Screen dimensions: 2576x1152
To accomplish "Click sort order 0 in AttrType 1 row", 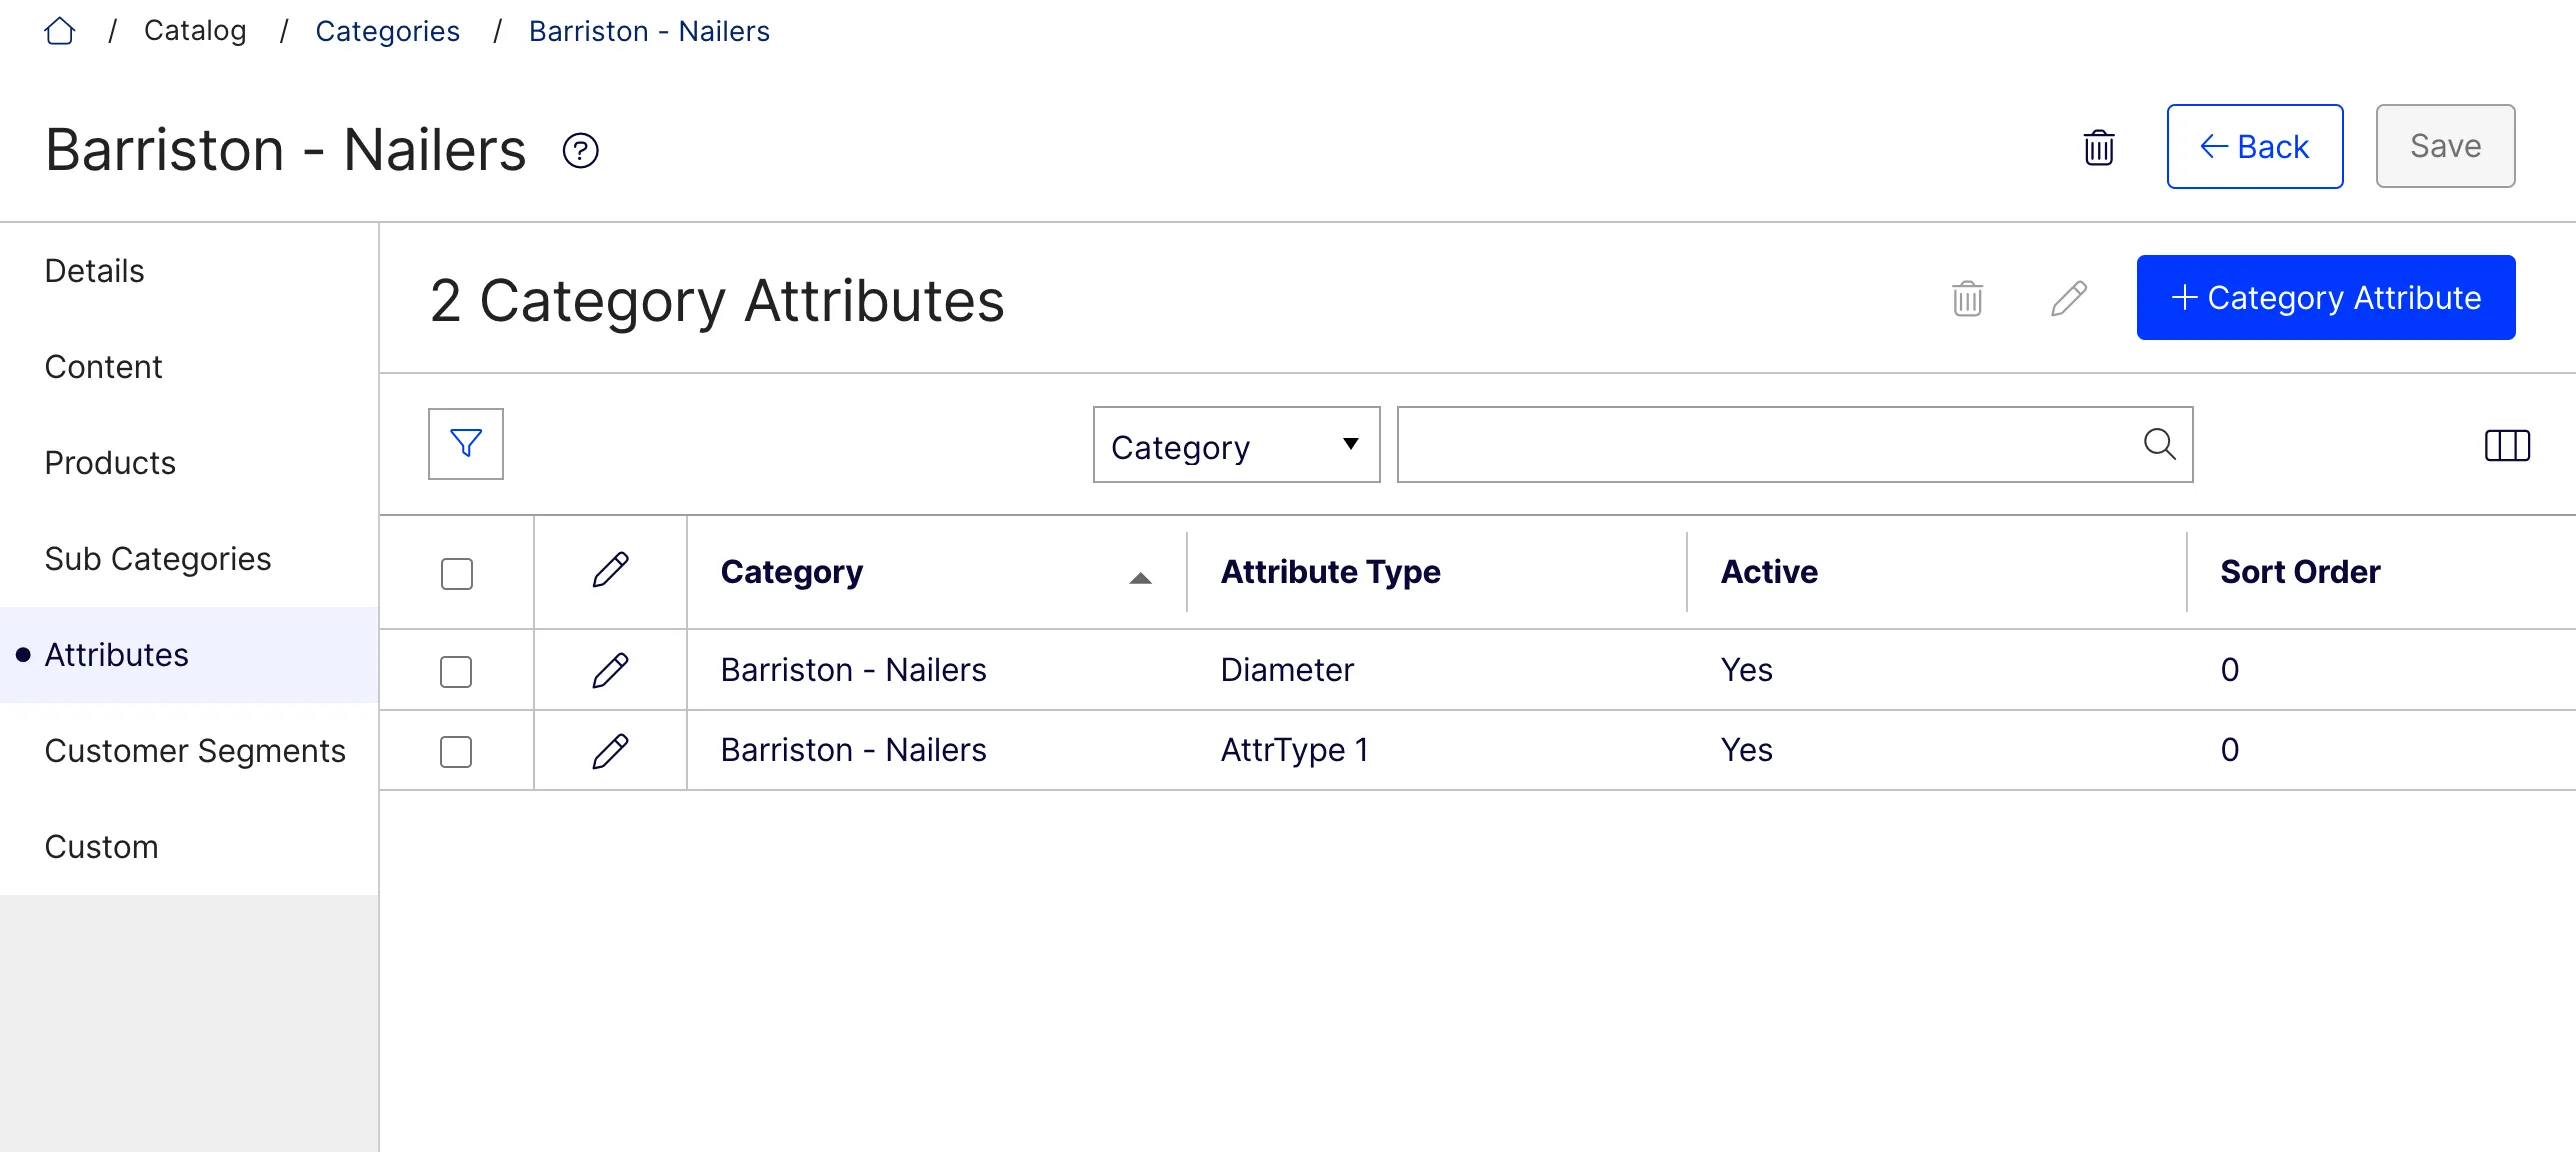I will coord(2229,750).
